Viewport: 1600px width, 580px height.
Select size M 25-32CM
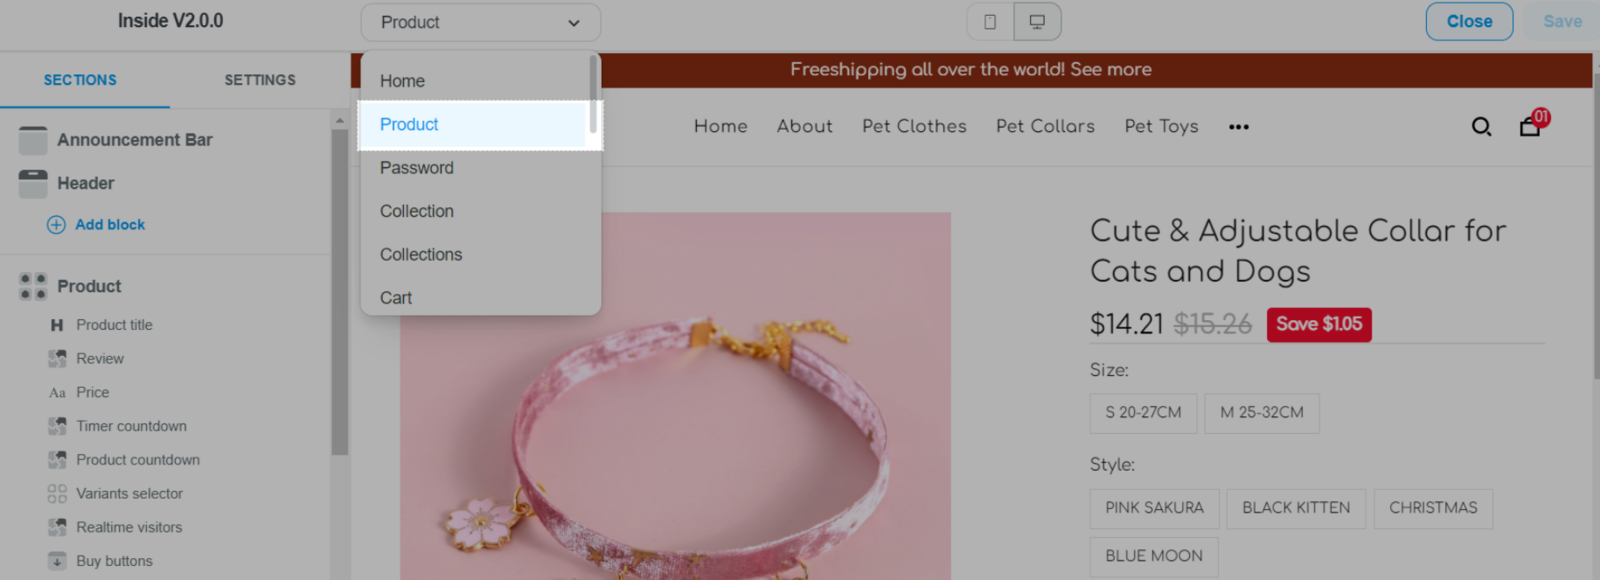click(1262, 413)
